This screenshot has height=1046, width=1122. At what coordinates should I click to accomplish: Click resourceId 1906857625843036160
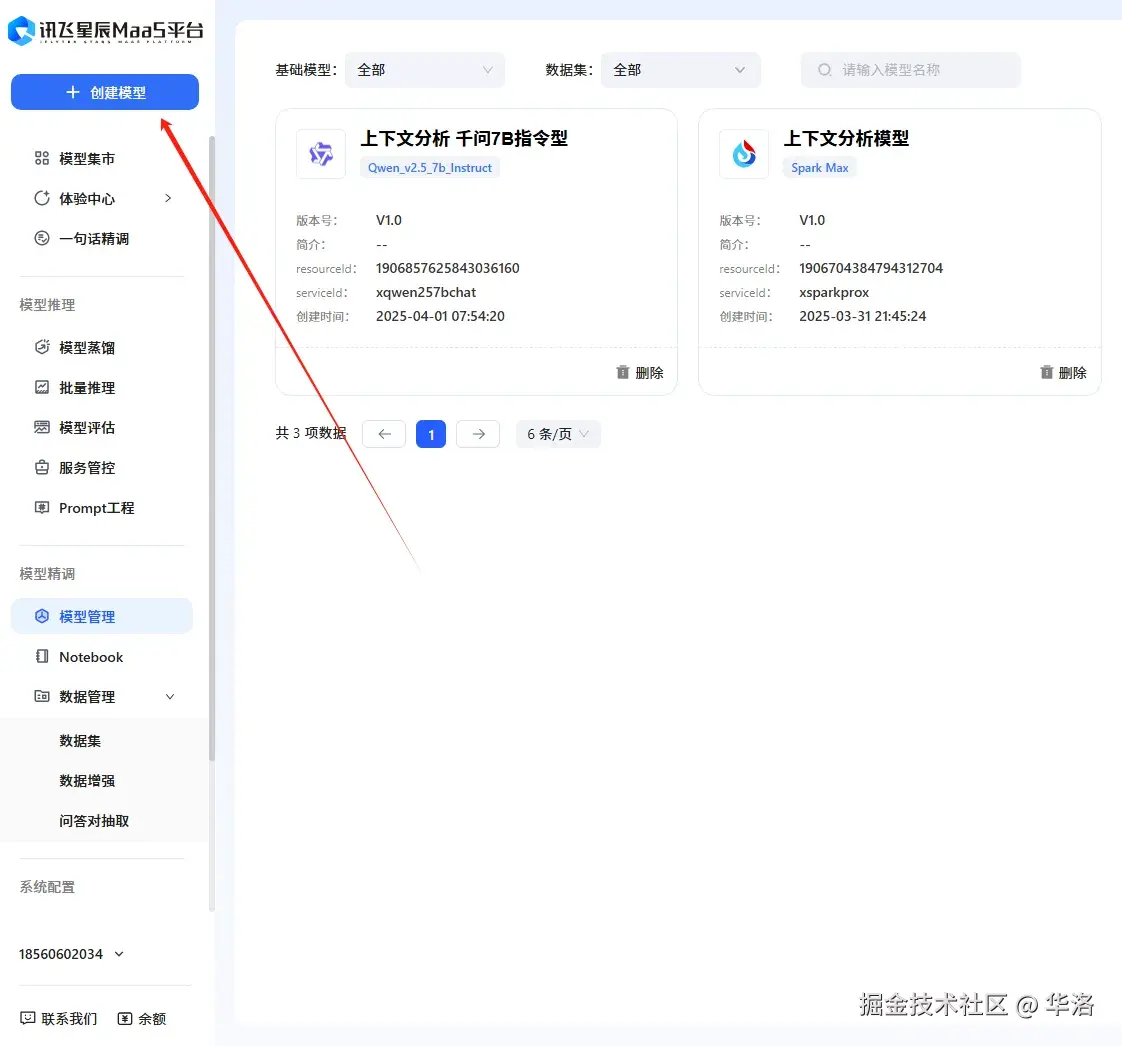coord(447,268)
